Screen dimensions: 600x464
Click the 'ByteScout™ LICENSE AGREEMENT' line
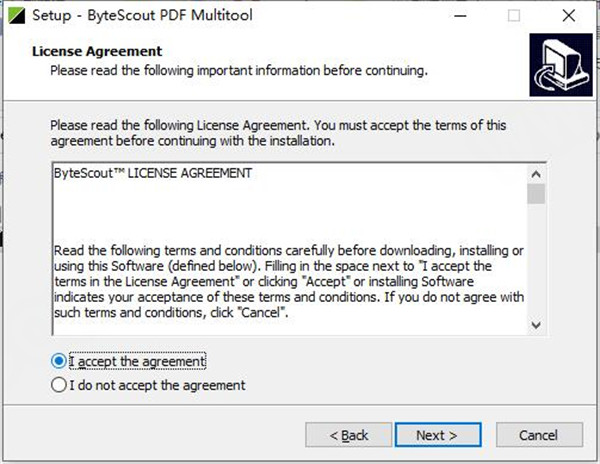click(x=153, y=173)
